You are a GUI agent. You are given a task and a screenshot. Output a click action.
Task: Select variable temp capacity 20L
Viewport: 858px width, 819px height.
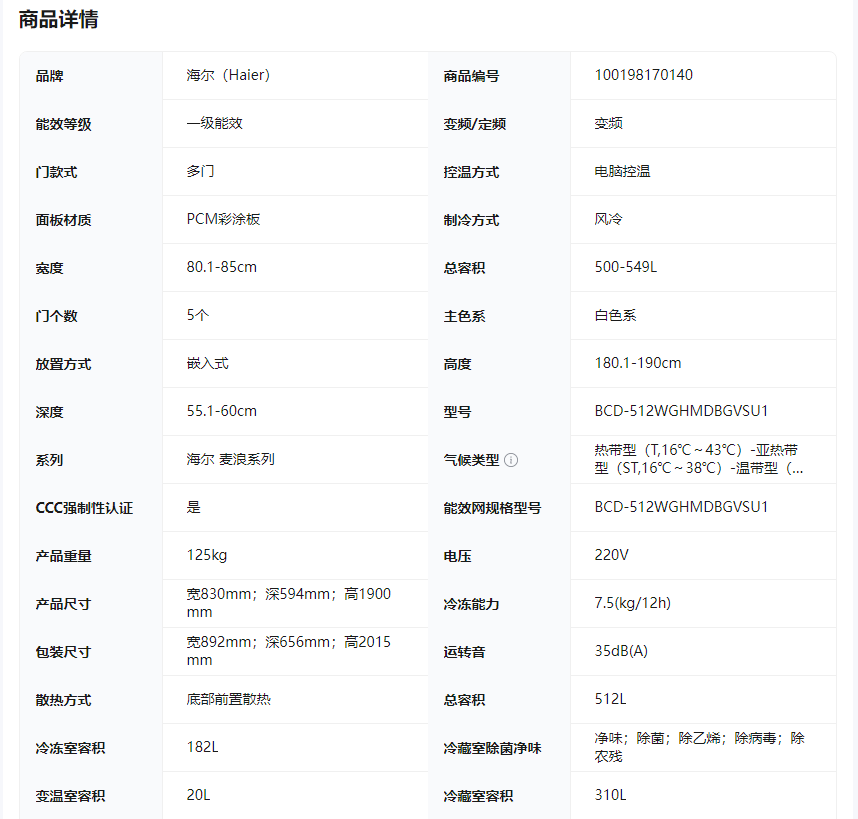[x=198, y=795]
